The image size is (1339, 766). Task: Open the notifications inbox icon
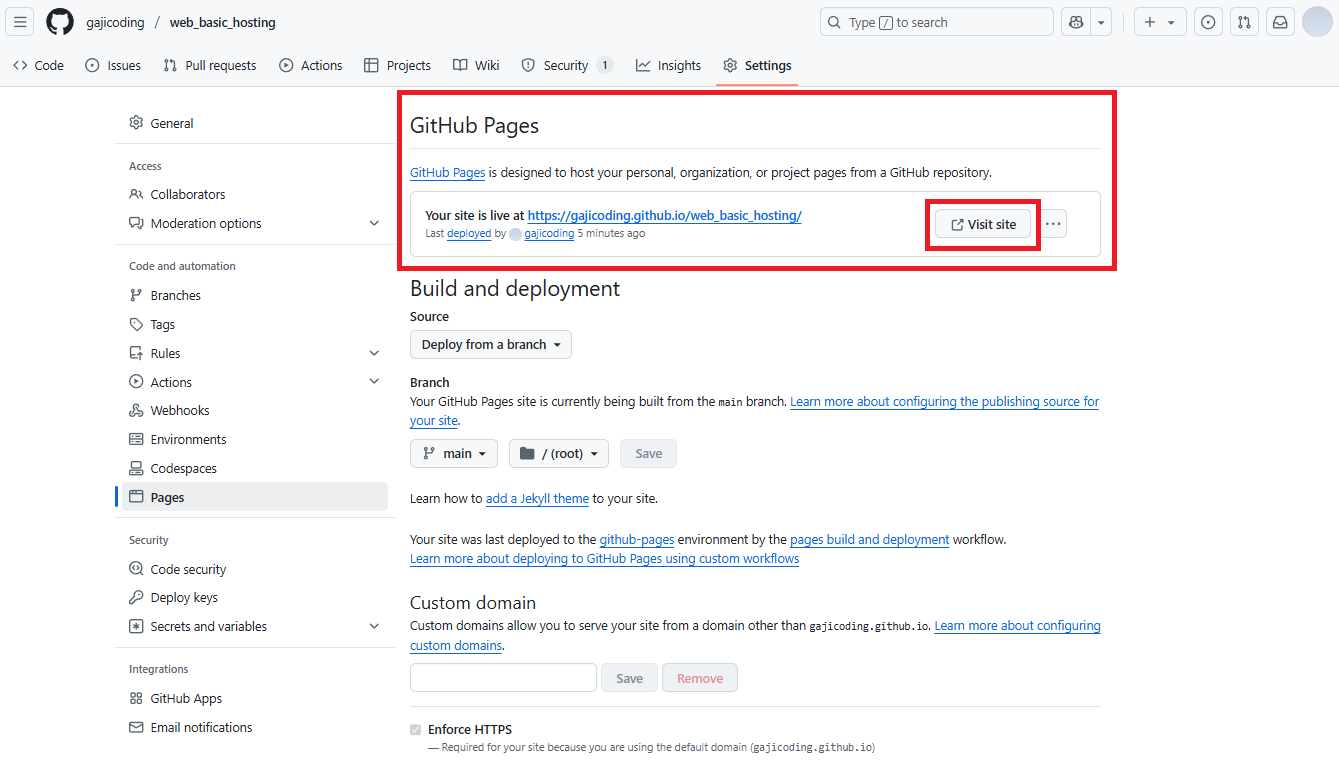[1279, 22]
